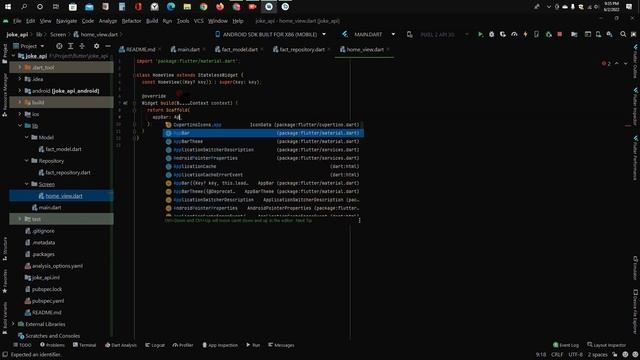Open the Refactor menu
This screenshot has width=640, height=360.
coord(131,21)
